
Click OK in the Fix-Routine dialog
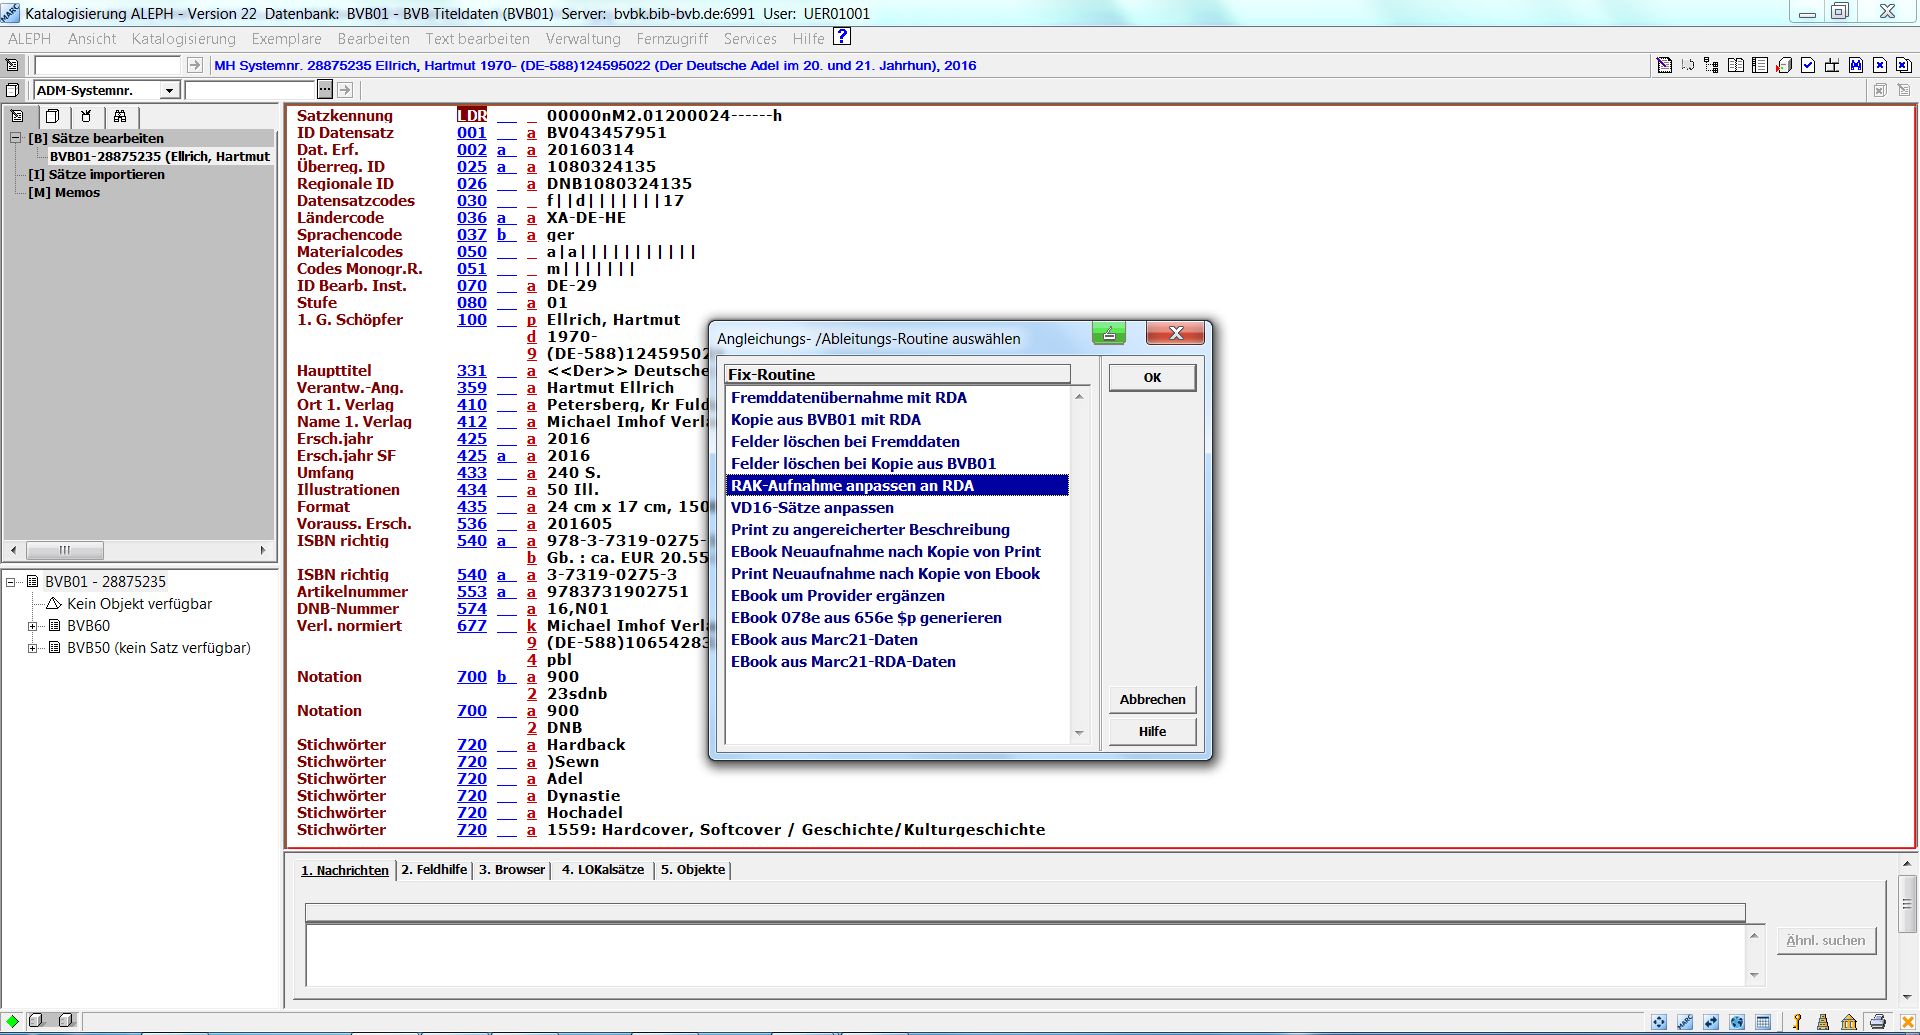[x=1151, y=378]
